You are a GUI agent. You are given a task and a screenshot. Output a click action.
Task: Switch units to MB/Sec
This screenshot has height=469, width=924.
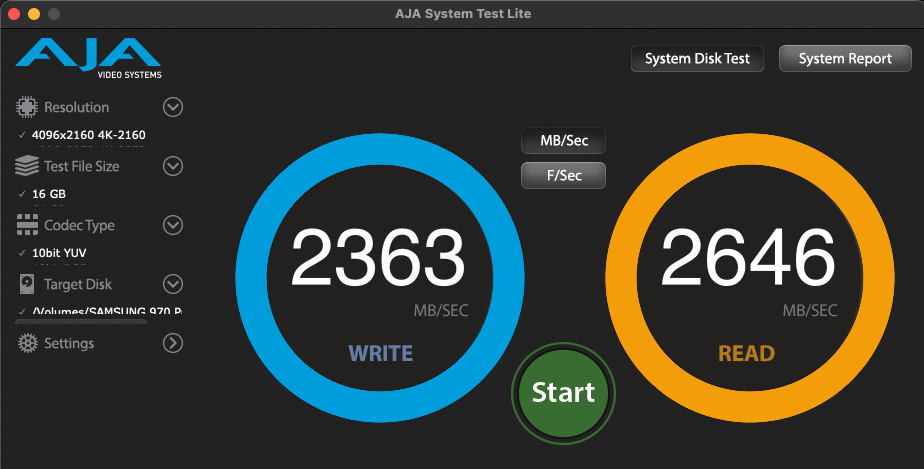pyautogui.click(x=563, y=141)
